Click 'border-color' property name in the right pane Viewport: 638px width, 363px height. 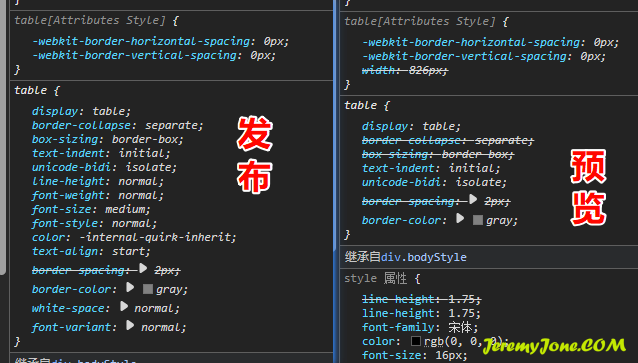402,221
